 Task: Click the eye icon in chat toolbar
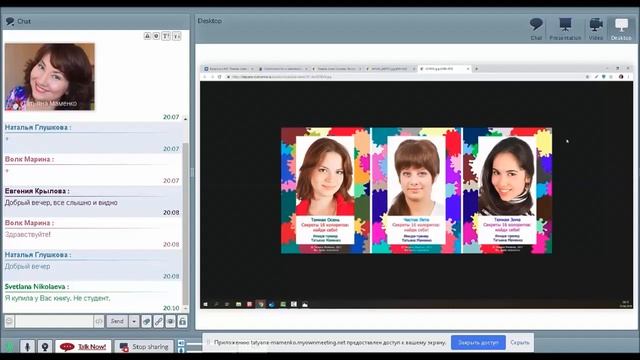170,321
